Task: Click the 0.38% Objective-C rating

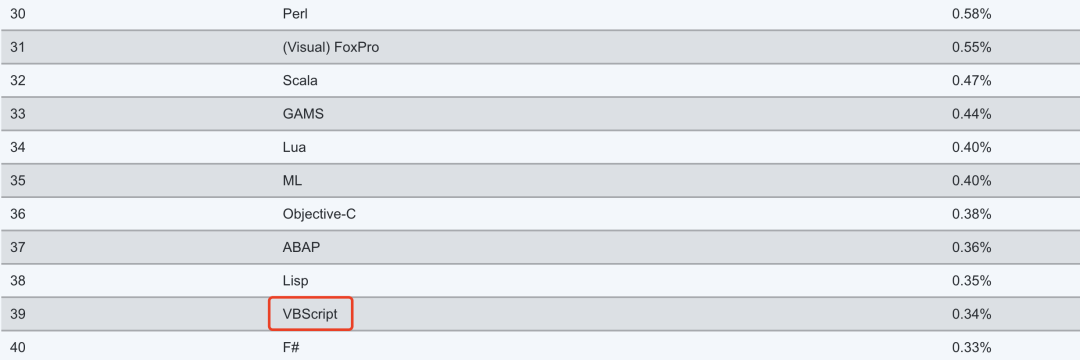Action: [x=971, y=214]
